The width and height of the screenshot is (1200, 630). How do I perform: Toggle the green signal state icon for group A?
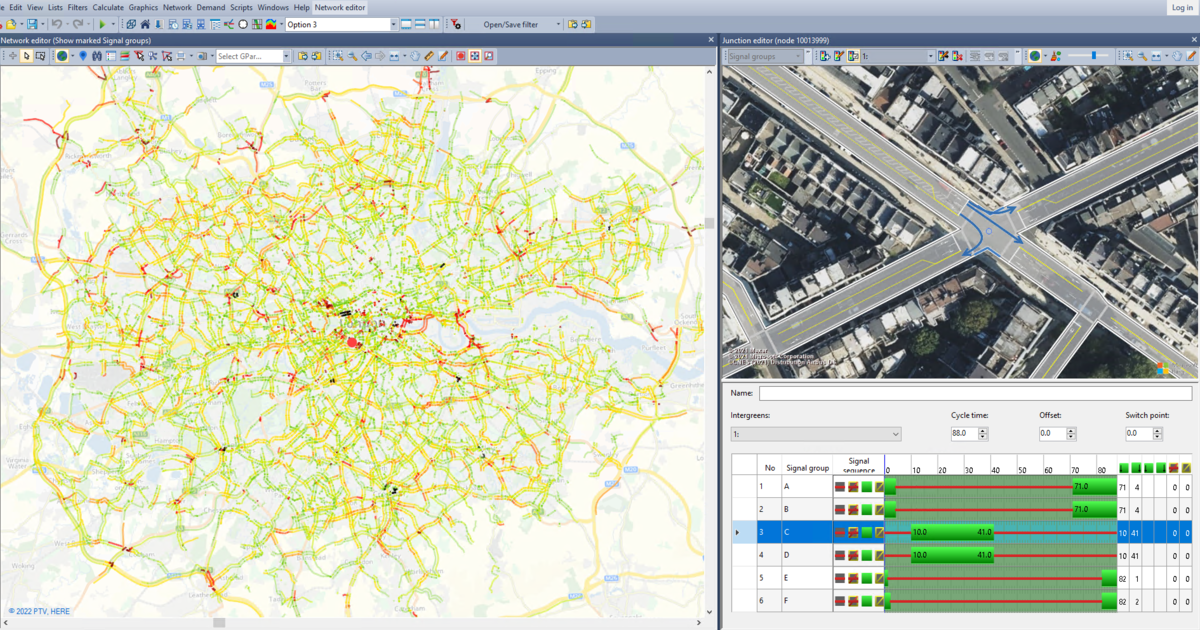(867, 486)
